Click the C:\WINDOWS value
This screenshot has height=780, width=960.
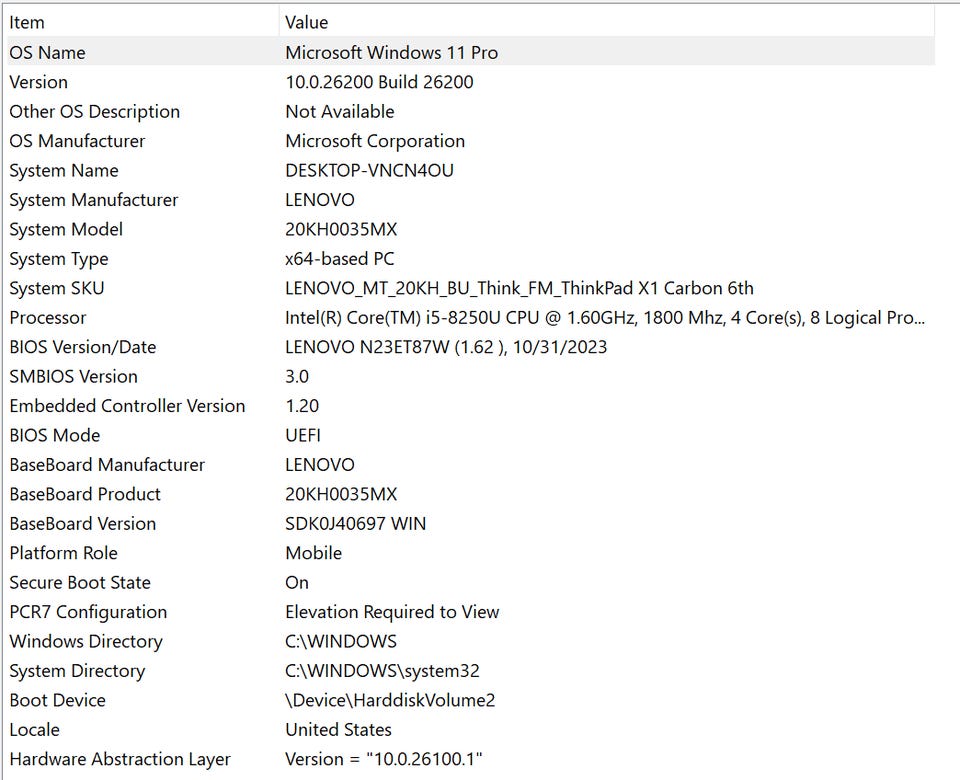[x=341, y=641]
